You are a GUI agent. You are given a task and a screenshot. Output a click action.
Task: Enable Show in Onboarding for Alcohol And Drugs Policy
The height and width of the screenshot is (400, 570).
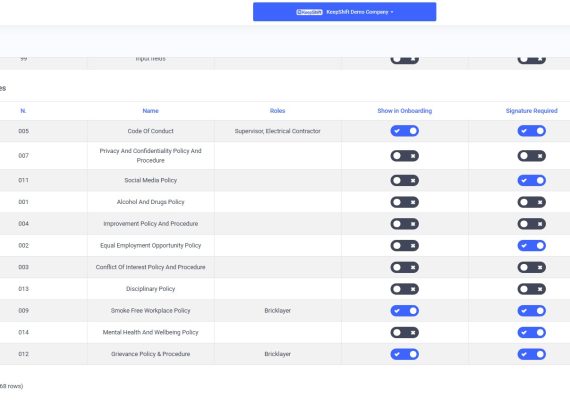(405, 202)
